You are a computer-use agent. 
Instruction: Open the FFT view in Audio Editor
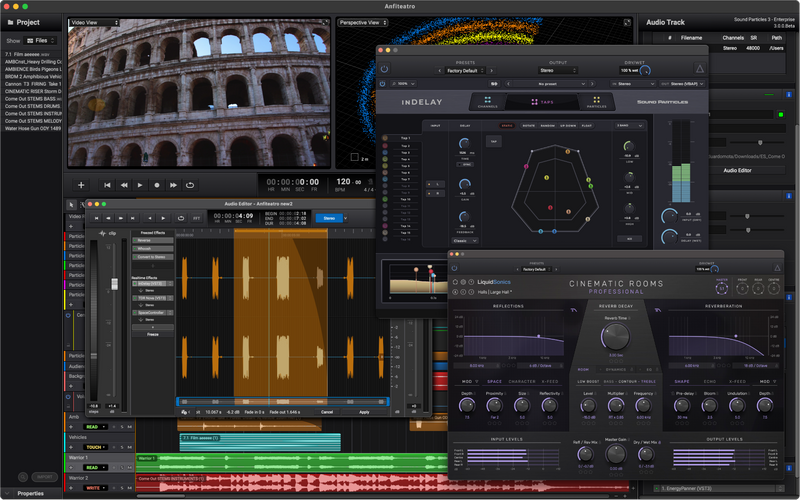pyautogui.click(x=196, y=217)
